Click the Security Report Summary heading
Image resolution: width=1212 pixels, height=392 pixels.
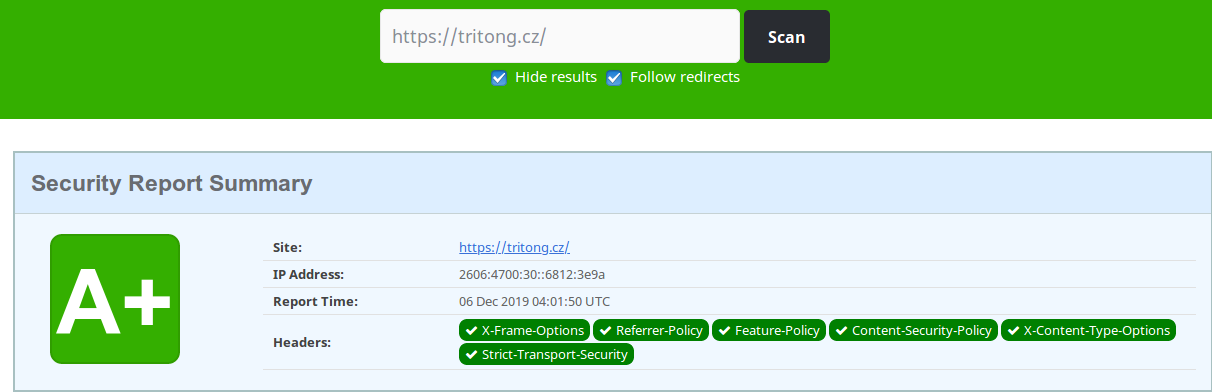pos(172,184)
